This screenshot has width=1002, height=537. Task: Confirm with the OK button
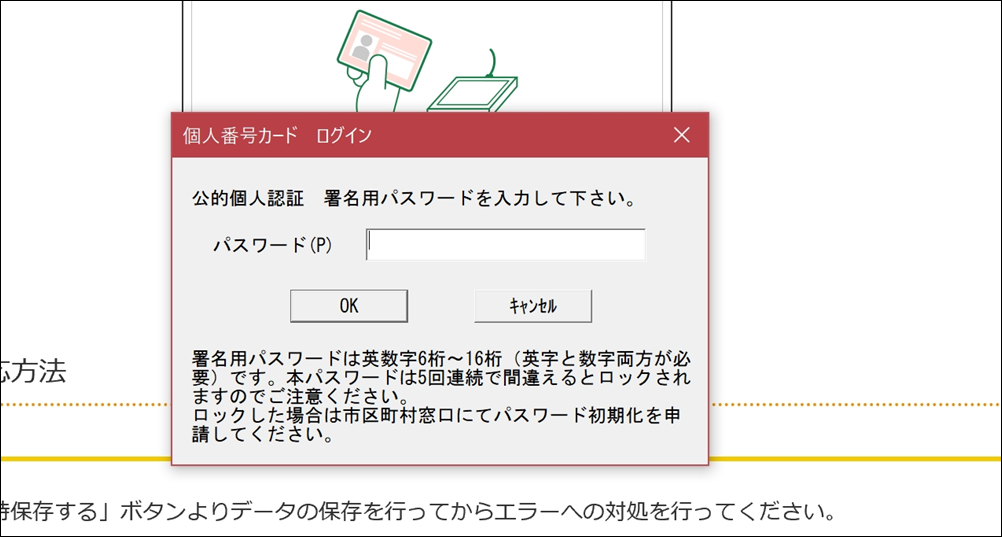tap(349, 306)
